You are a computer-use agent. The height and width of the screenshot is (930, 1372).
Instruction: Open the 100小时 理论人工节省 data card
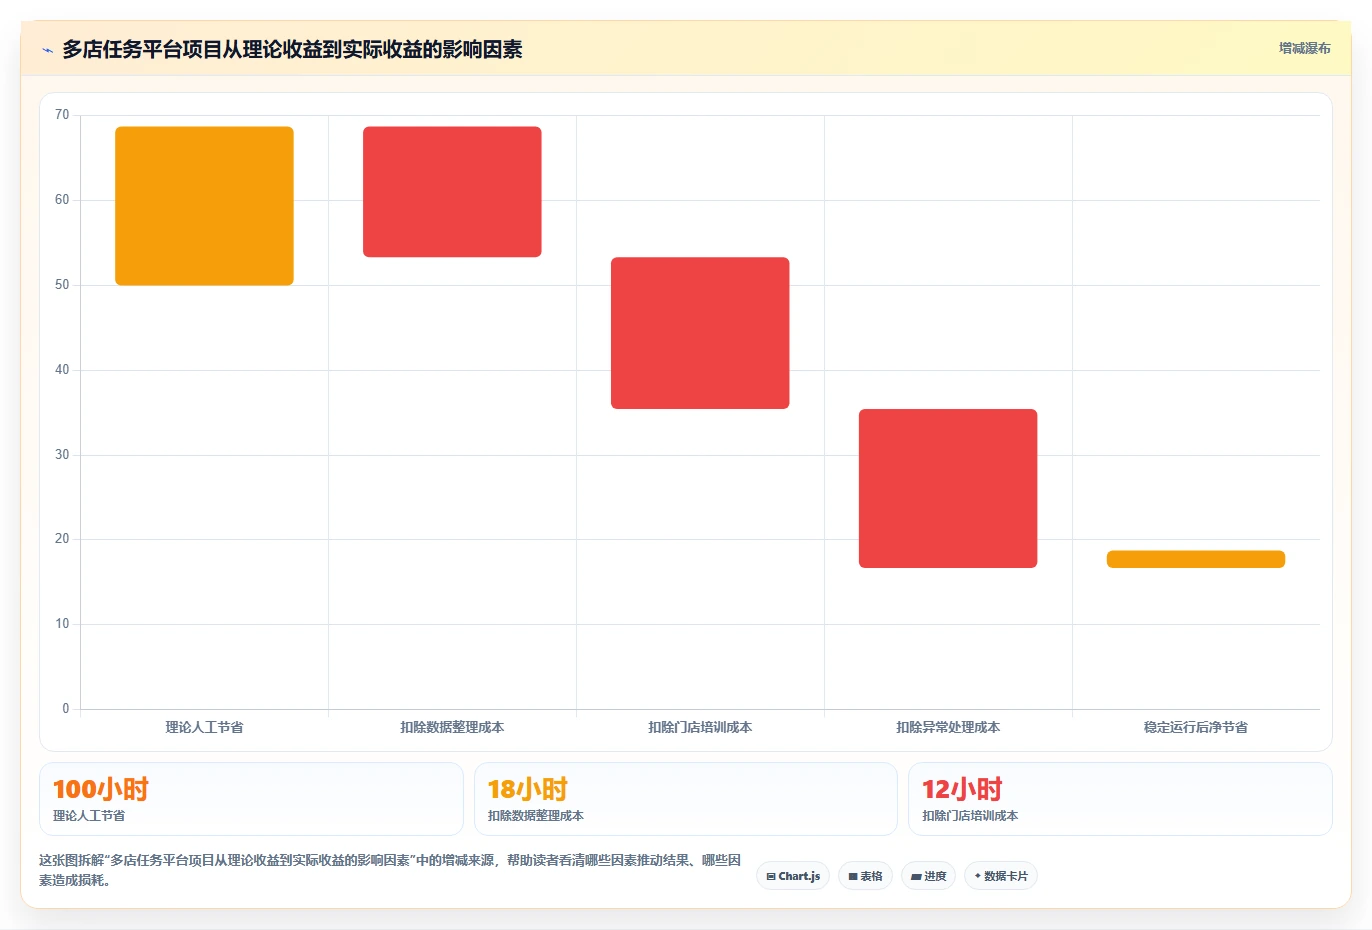251,799
